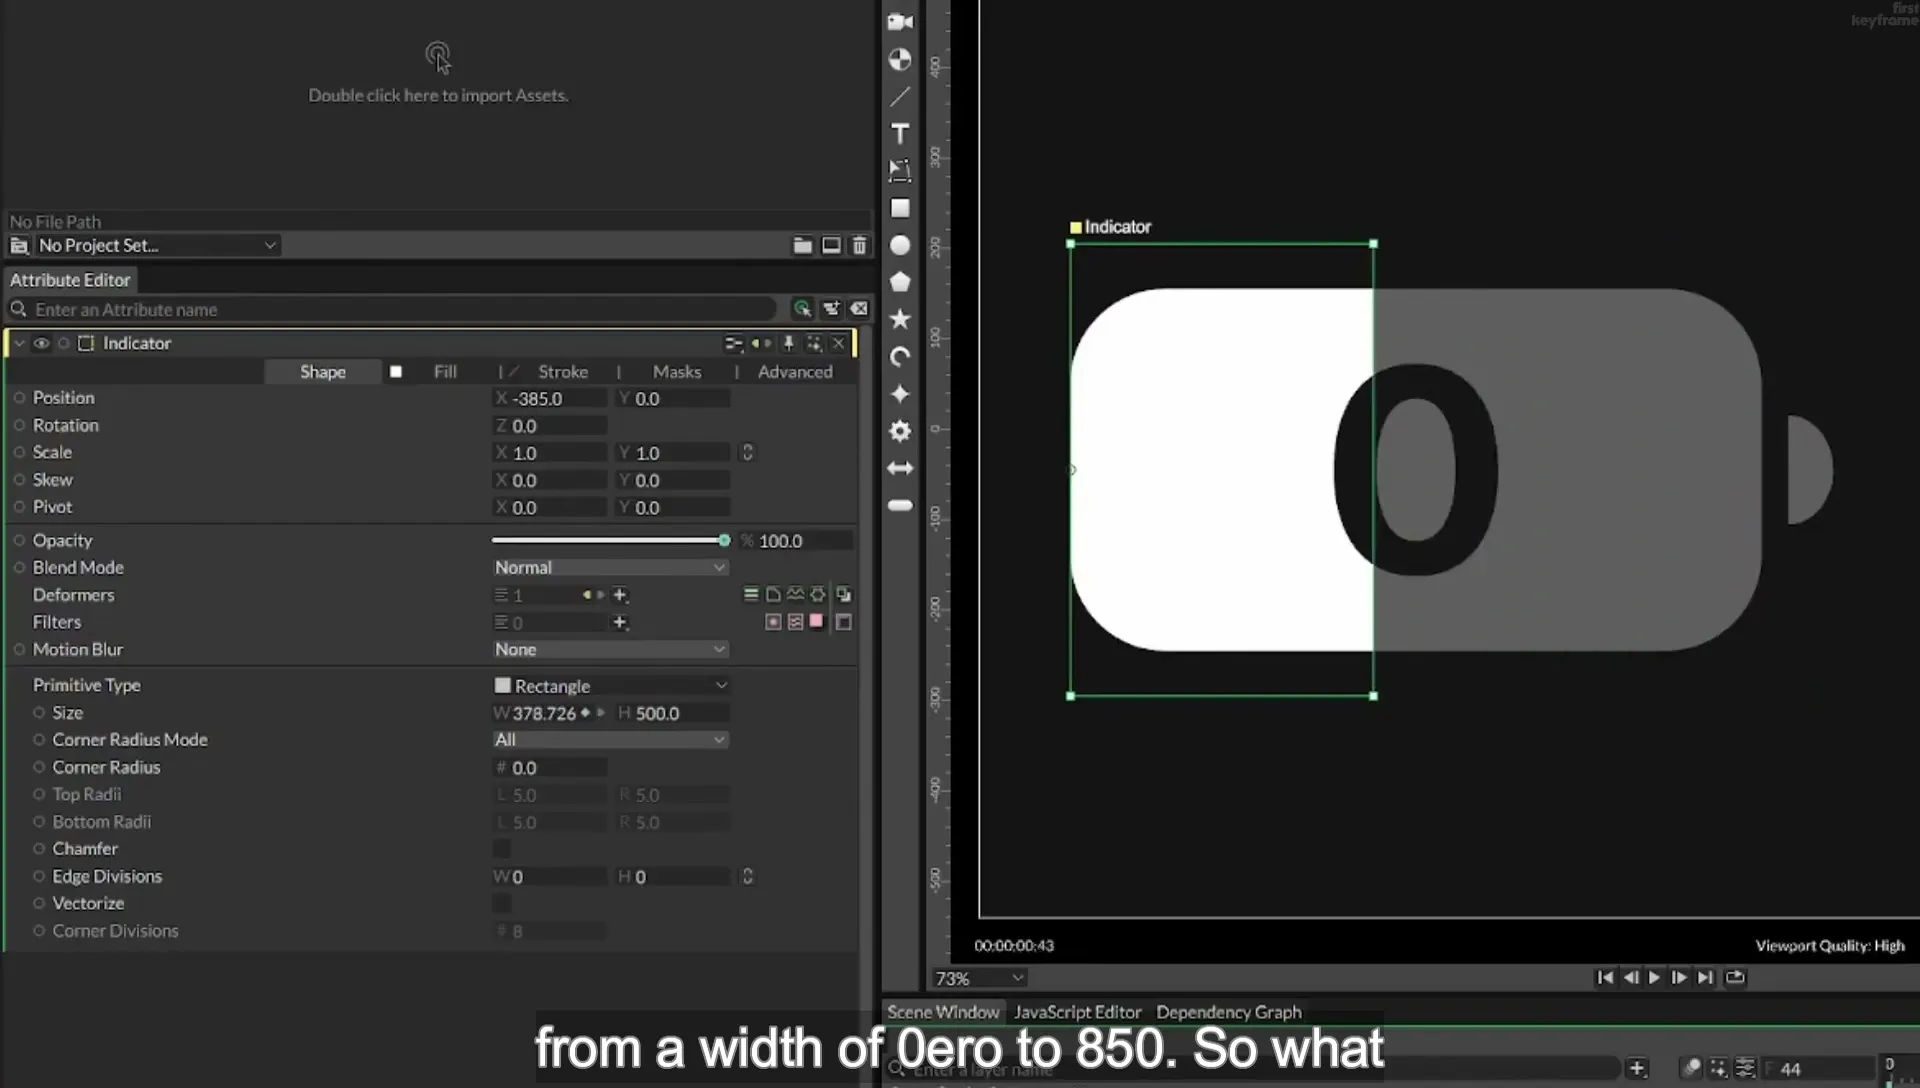The width and height of the screenshot is (1920, 1088).
Task: Select the Capsule shape tool
Action: pyautogui.click(x=900, y=505)
